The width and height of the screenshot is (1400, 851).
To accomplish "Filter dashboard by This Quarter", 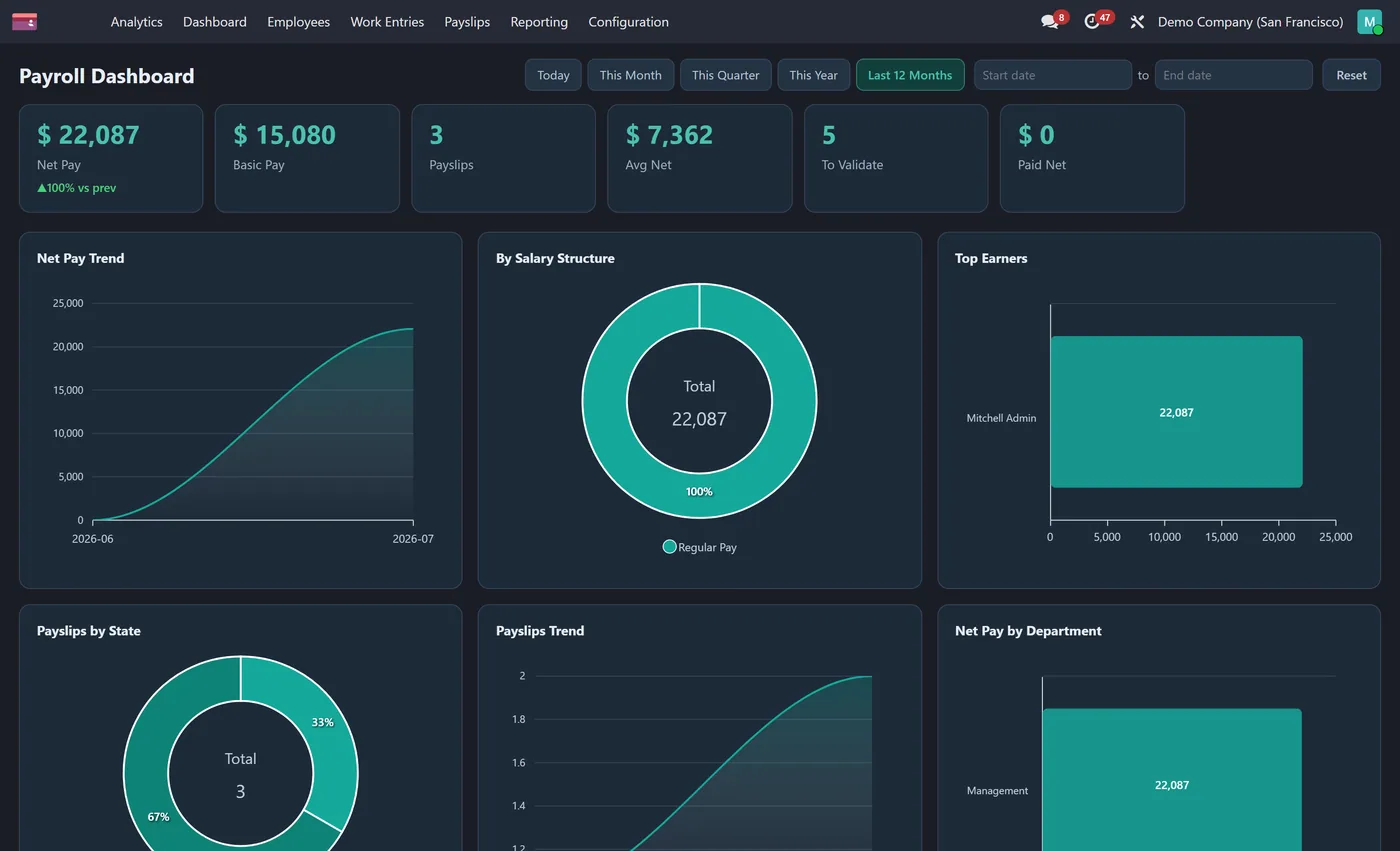I will (725, 75).
